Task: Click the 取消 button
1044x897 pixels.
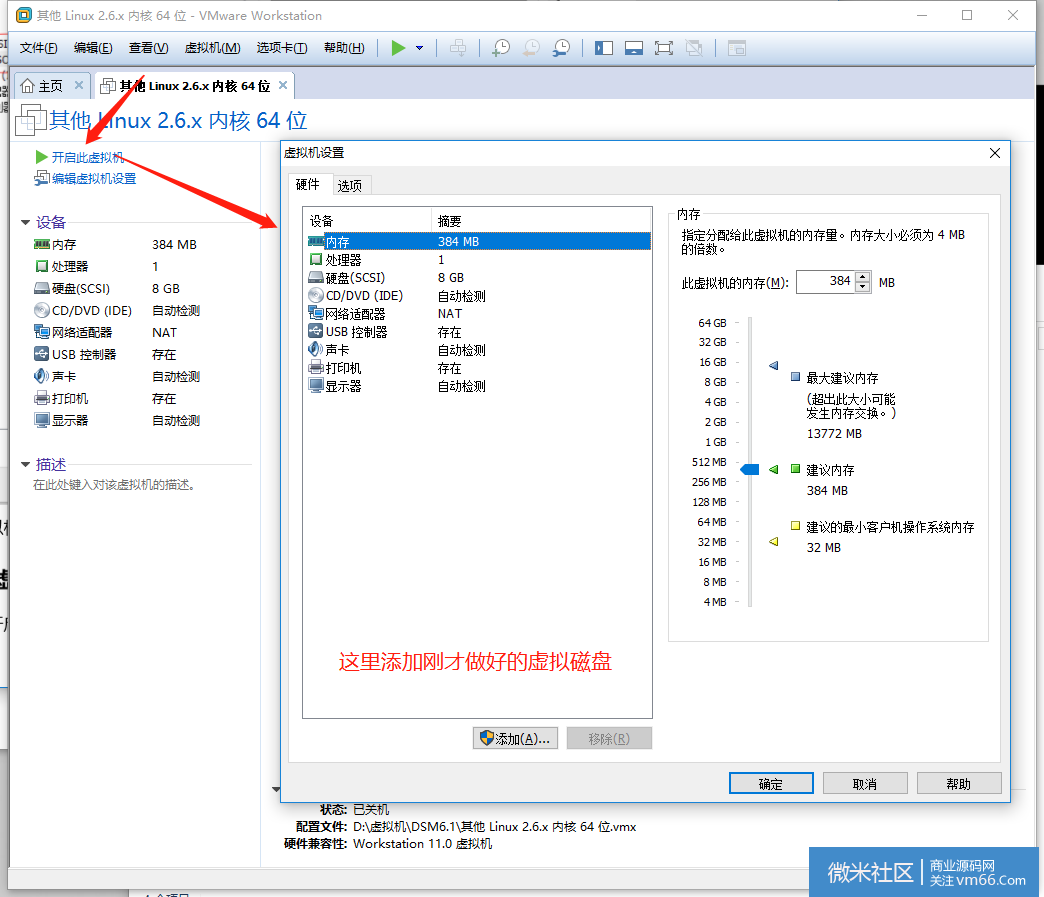Action: (865, 783)
